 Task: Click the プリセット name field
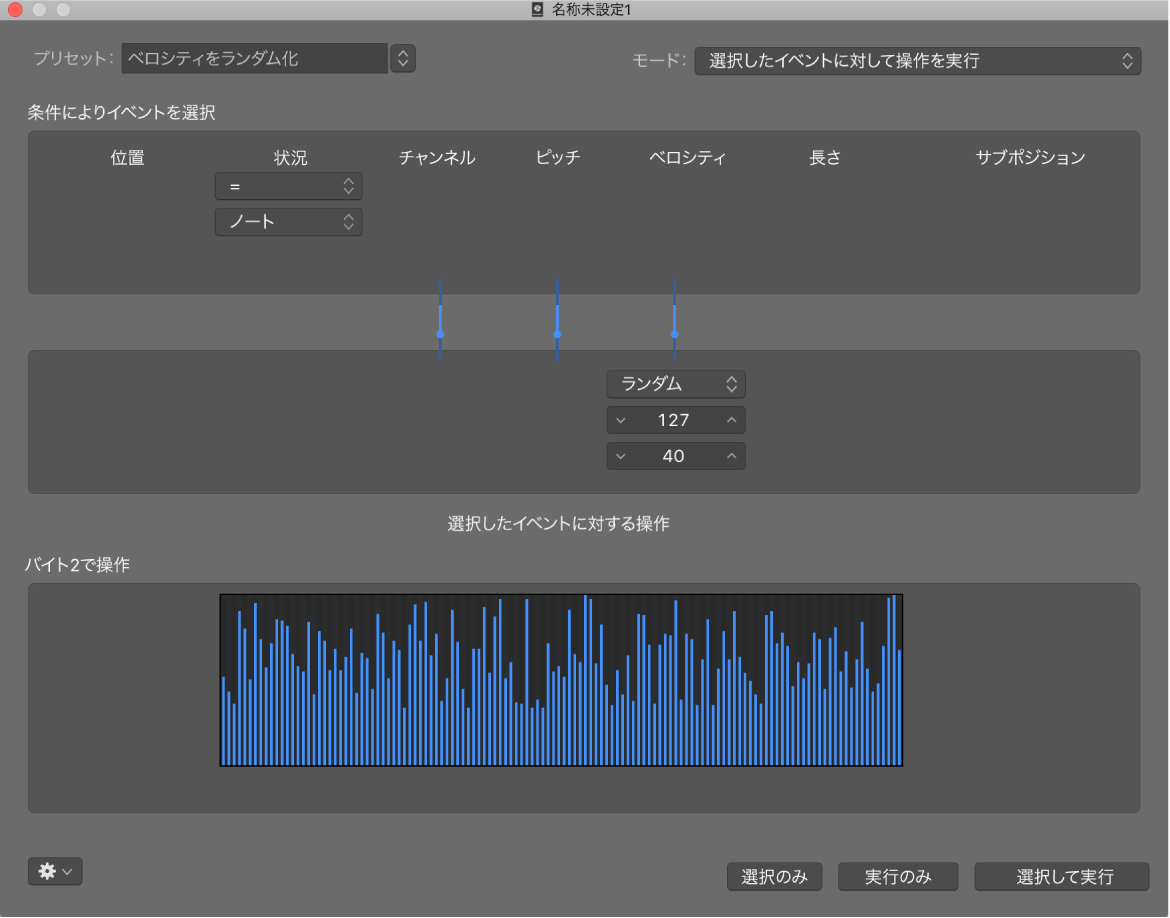(x=254, y=58)
